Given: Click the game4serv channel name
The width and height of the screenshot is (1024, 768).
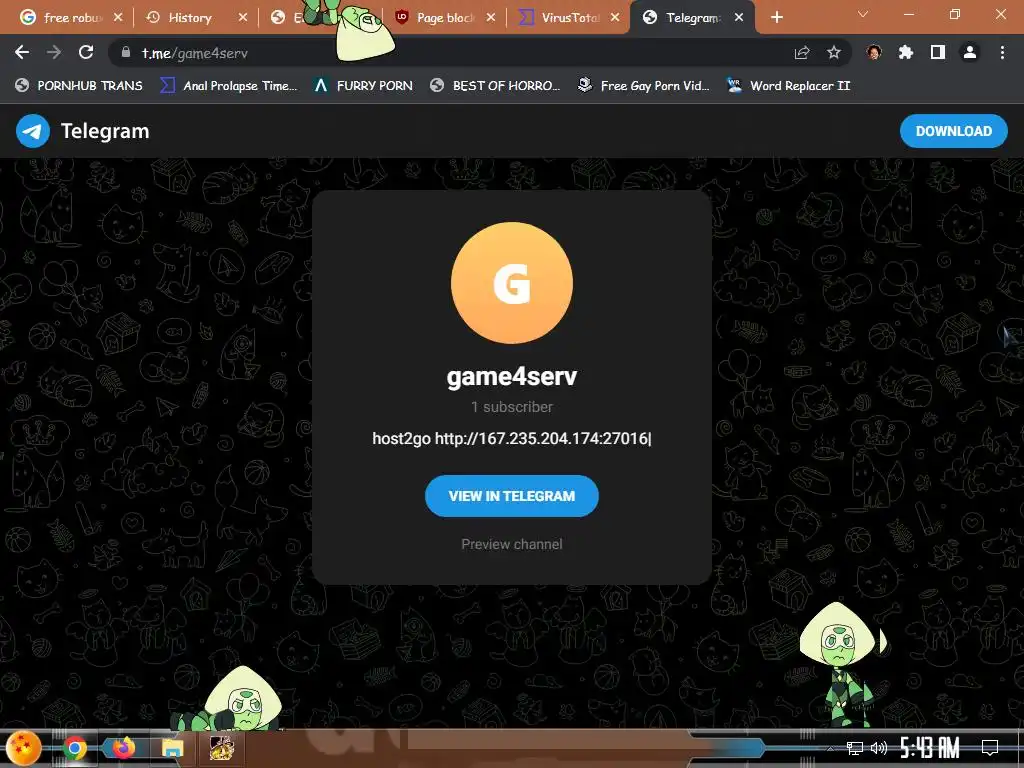Looking at the screenshot, I should tap(512, 376).
